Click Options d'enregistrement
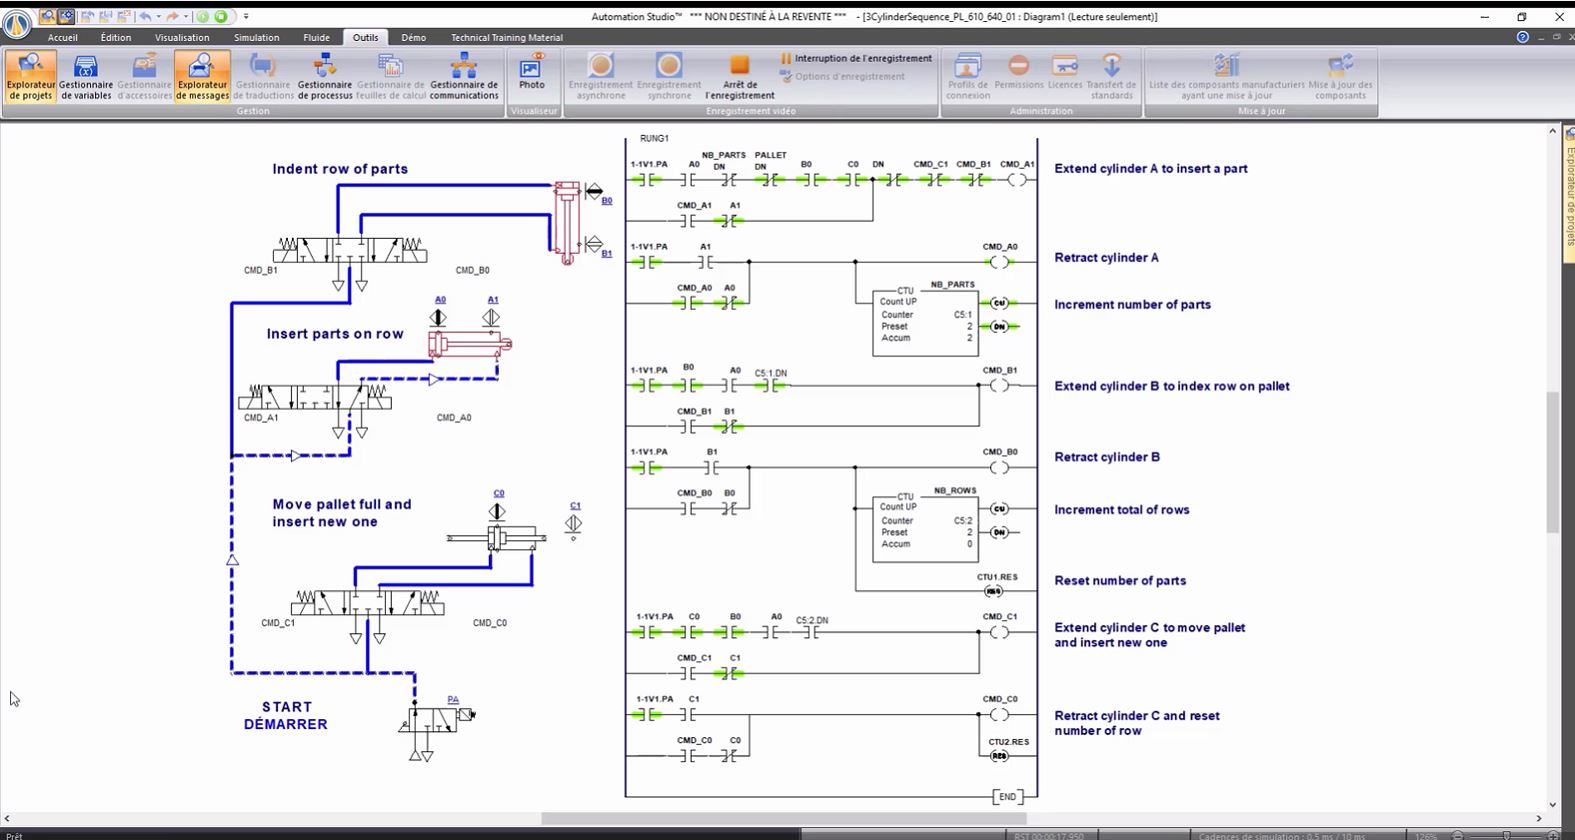The height and width of the screenshot is (840, 1575). click(842, 76)
